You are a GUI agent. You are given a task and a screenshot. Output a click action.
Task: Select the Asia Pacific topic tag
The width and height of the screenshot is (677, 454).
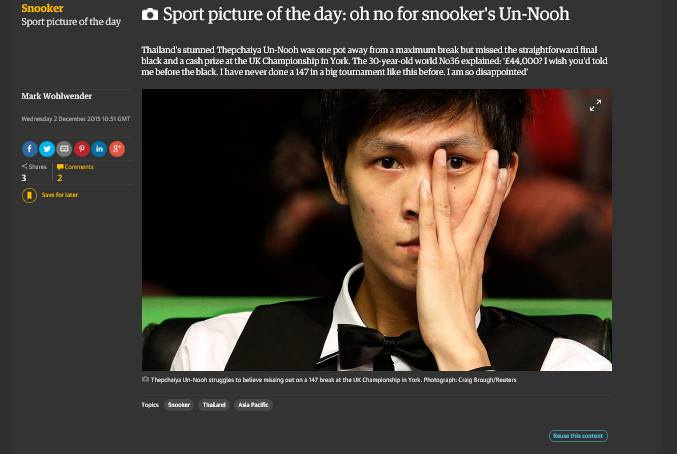[253, 405]
